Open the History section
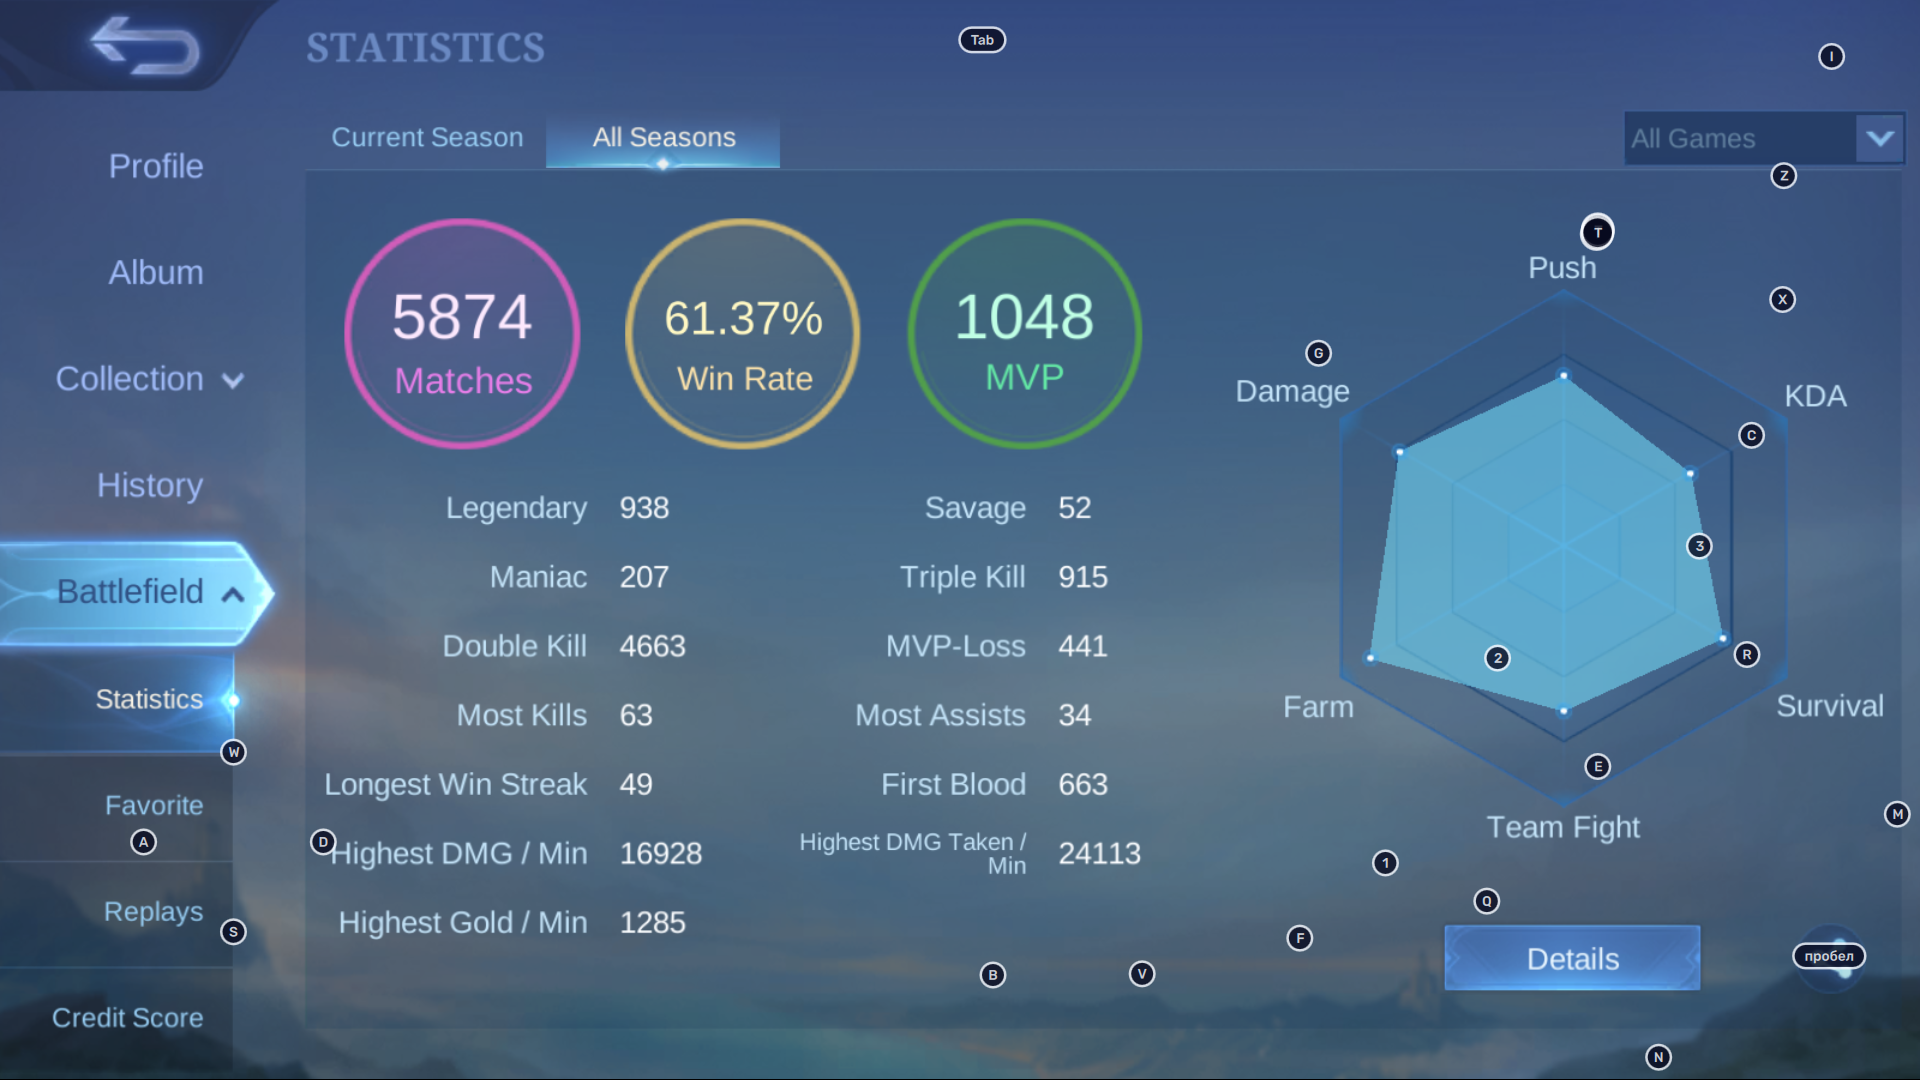Screen dimensions: 1920x1080 click(x=150, y=485)
